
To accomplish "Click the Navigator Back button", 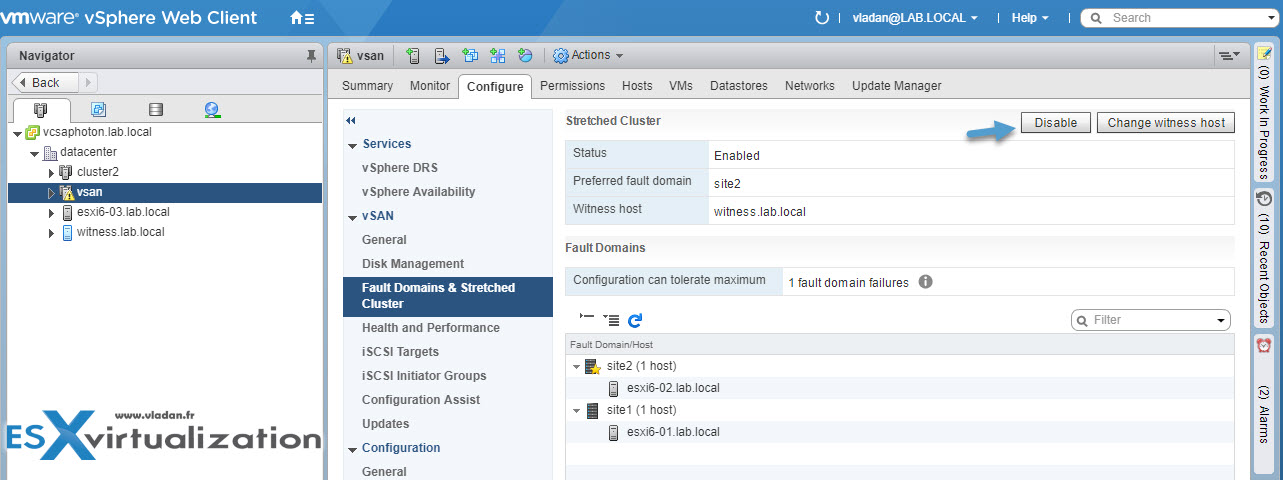I will [x=45, y=83].
